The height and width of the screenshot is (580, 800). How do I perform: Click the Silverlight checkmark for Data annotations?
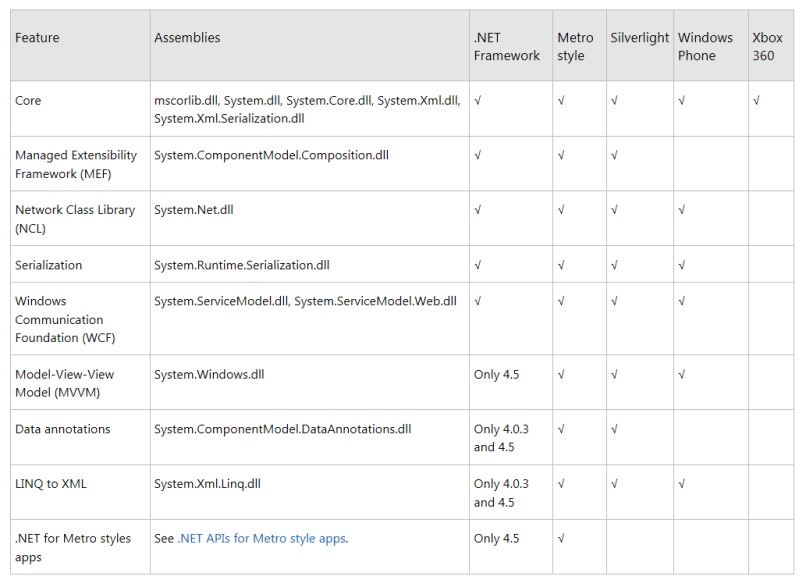(x=614, y=428)
